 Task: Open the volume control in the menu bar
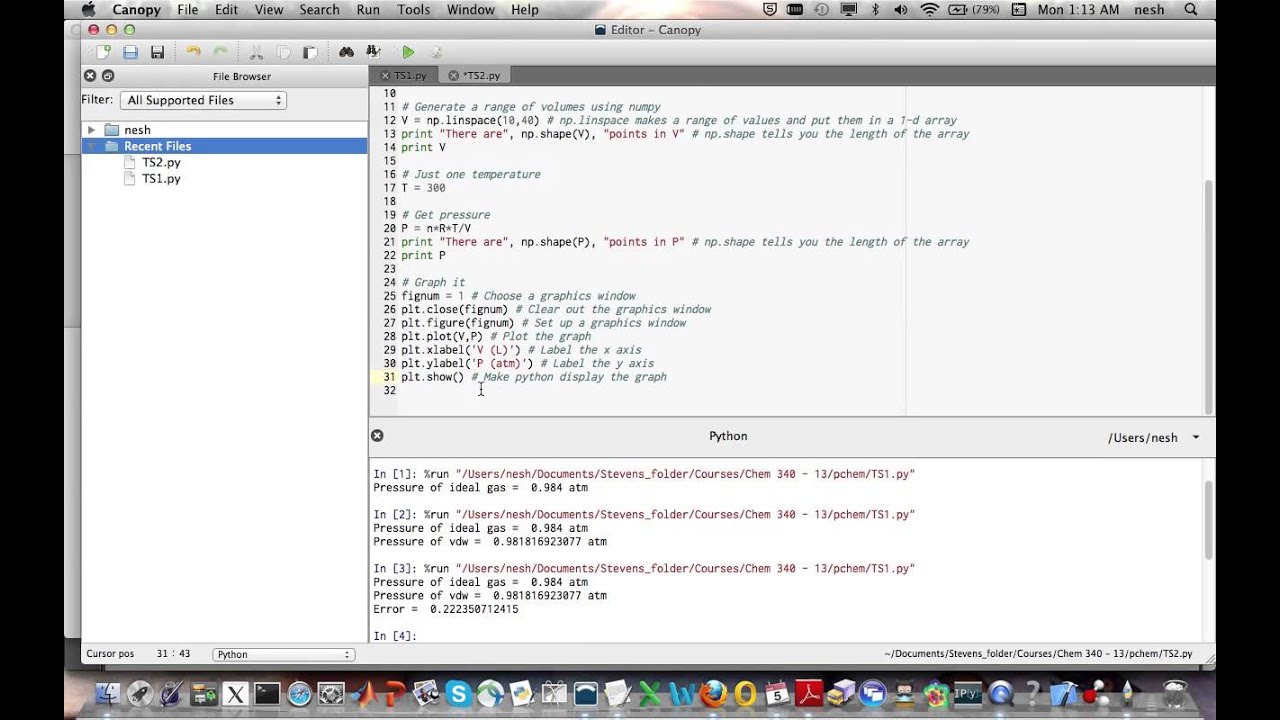[902, 10]
